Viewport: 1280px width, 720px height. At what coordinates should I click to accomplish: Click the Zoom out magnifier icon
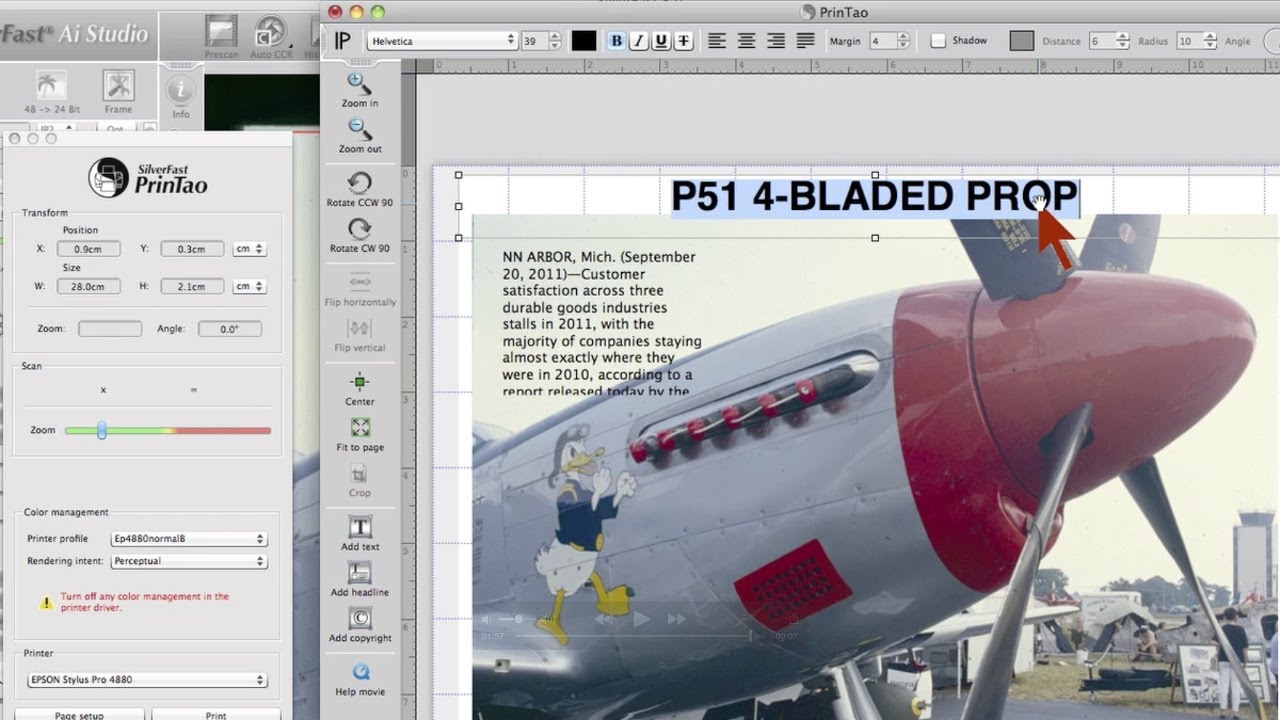tap(359, 130)
